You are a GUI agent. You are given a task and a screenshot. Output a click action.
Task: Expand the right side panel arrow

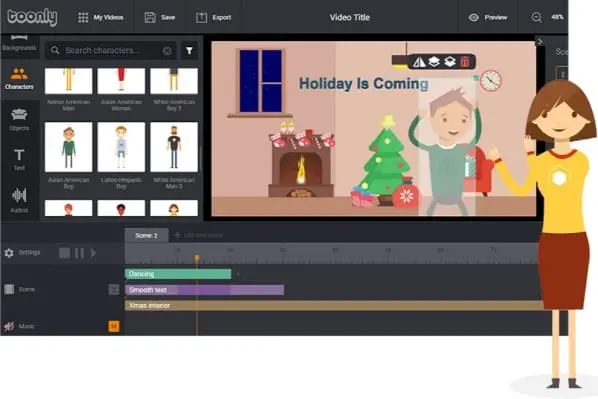click(540, 41)
